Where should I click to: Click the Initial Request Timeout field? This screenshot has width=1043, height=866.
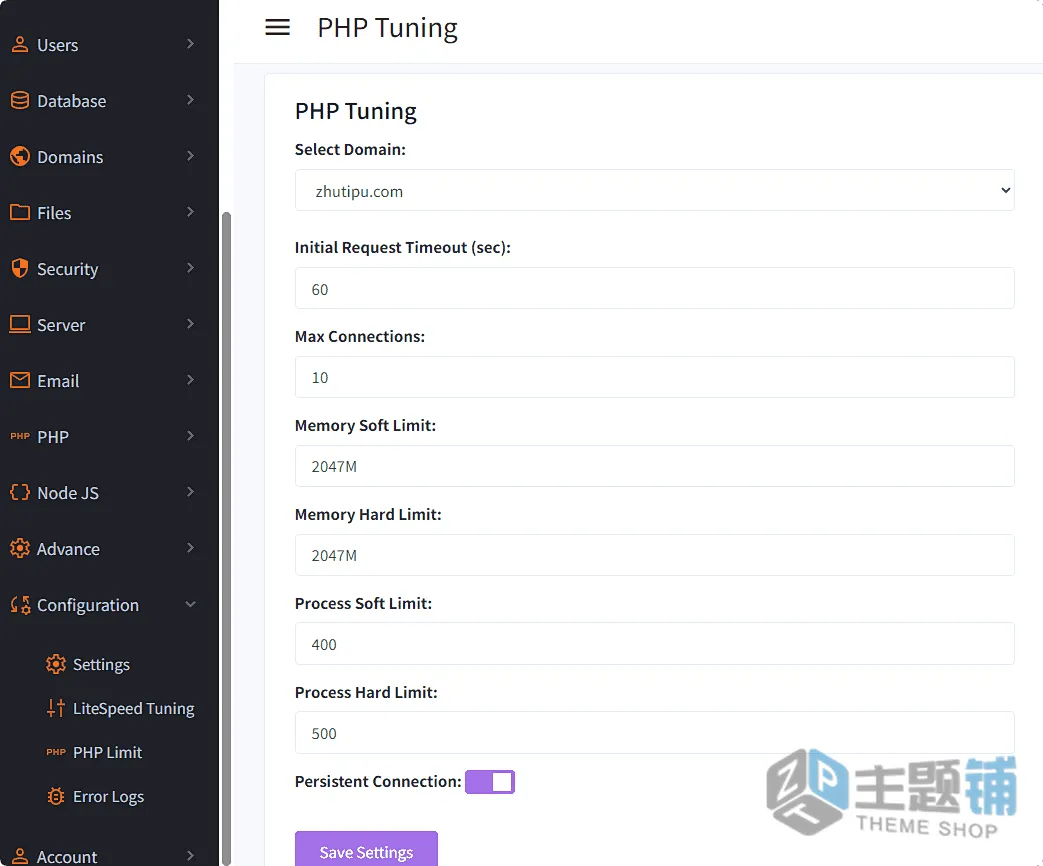point(655,288)
